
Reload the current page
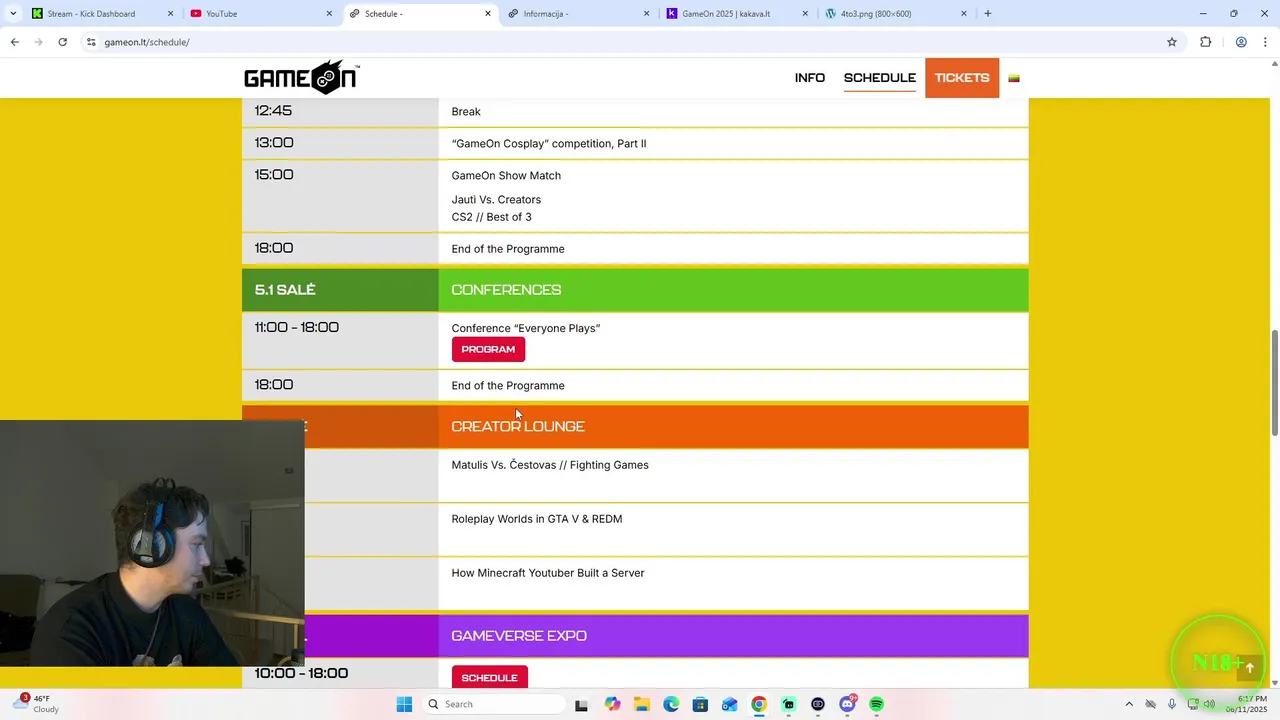pos(62,42)
